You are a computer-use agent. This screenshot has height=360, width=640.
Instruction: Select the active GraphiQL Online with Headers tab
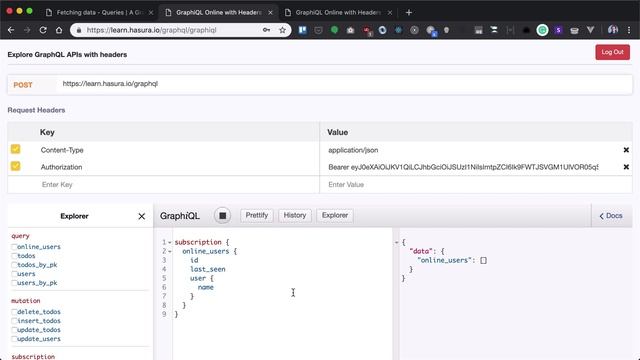coord(219,13)
